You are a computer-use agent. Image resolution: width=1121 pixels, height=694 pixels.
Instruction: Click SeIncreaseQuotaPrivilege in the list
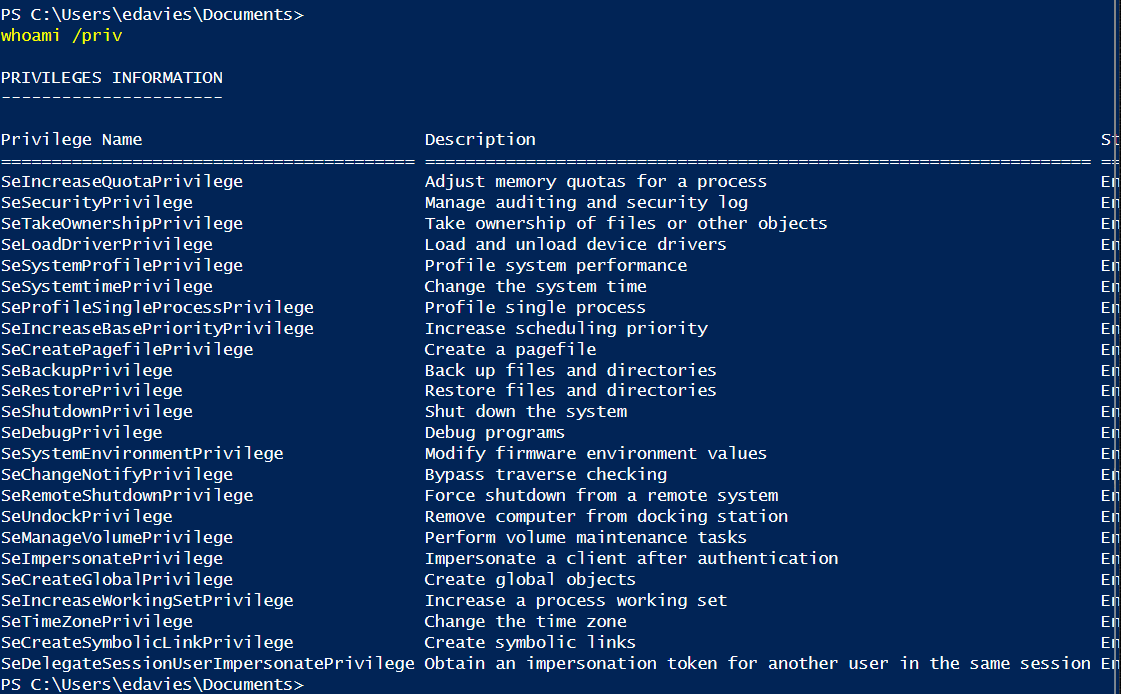121,181
